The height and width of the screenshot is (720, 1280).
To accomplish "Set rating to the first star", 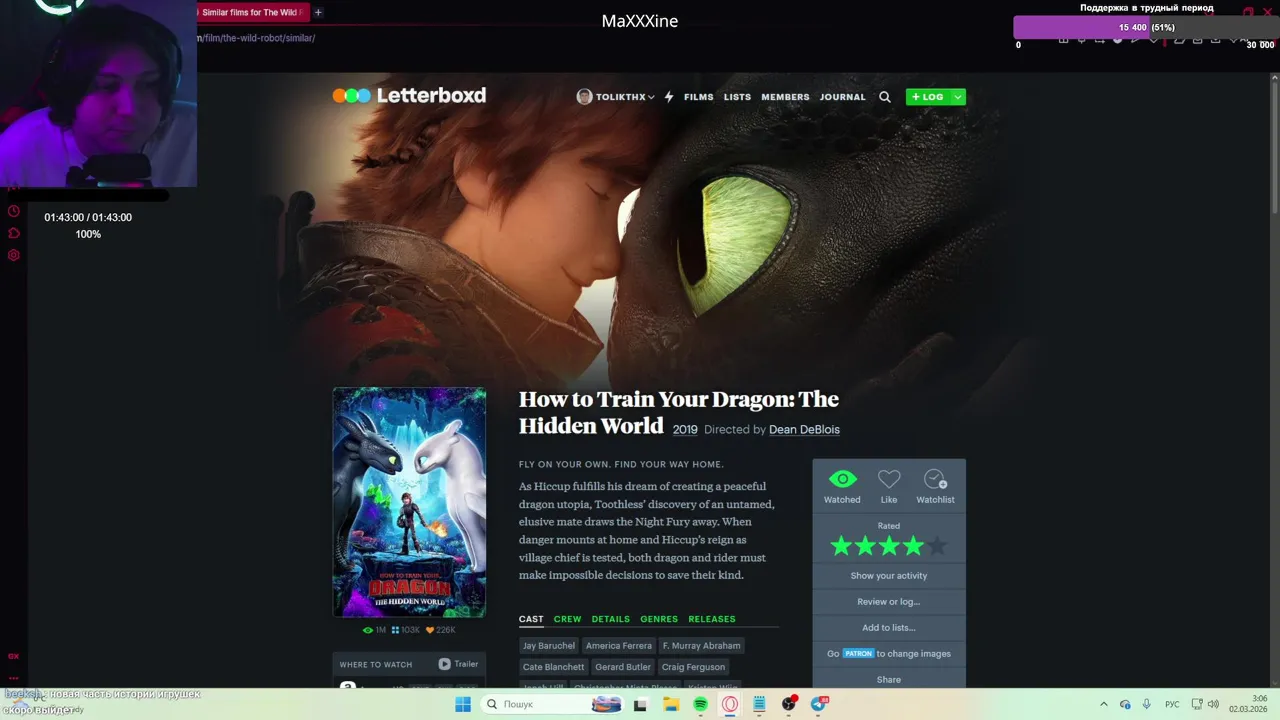I will pyautogui.click(x=841, y=546).
